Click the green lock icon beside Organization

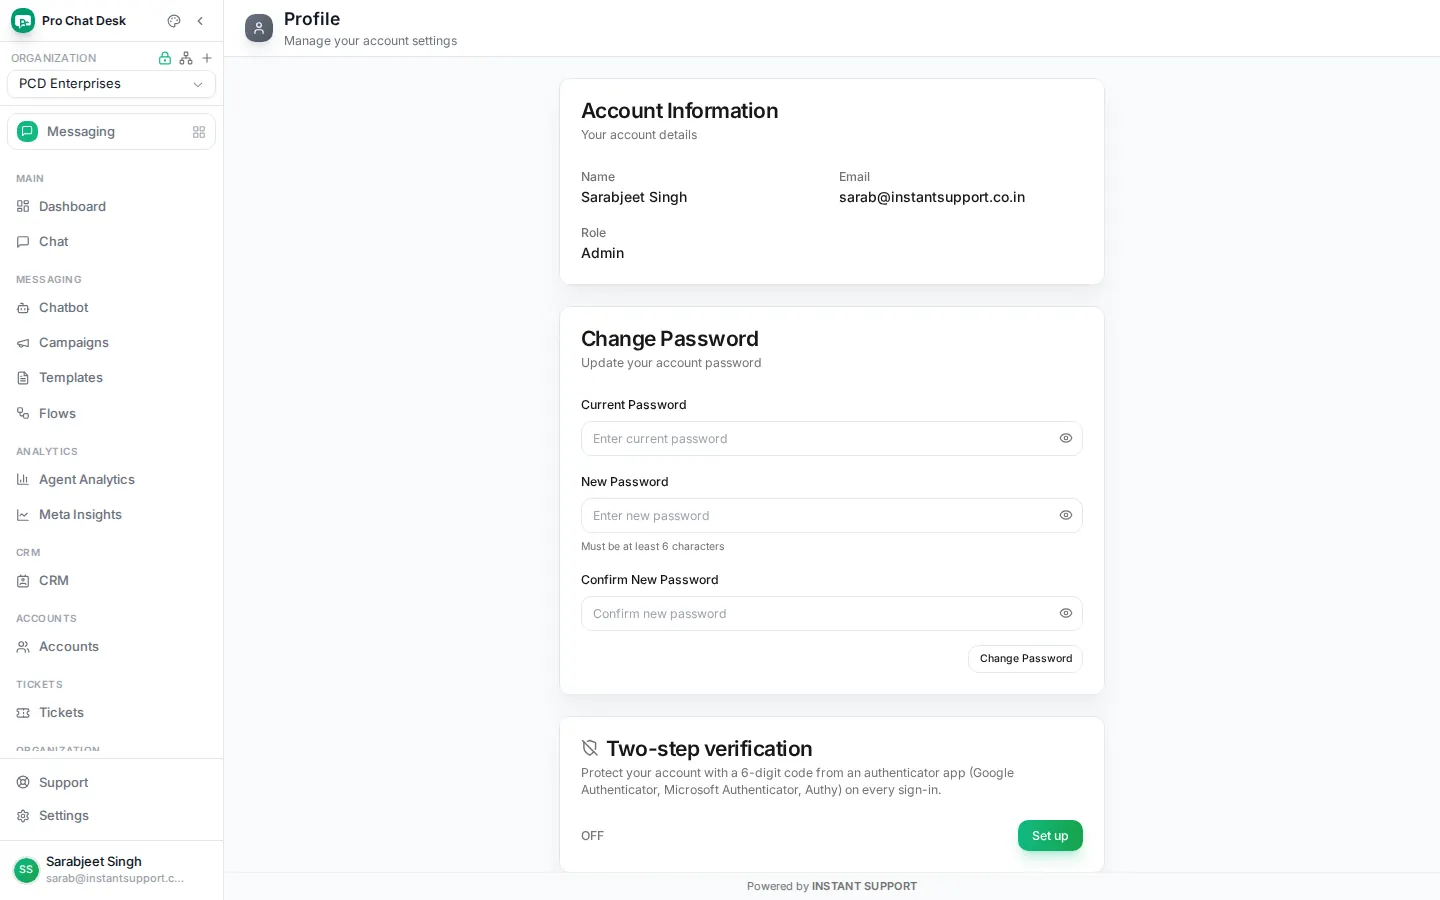[165, 58]
